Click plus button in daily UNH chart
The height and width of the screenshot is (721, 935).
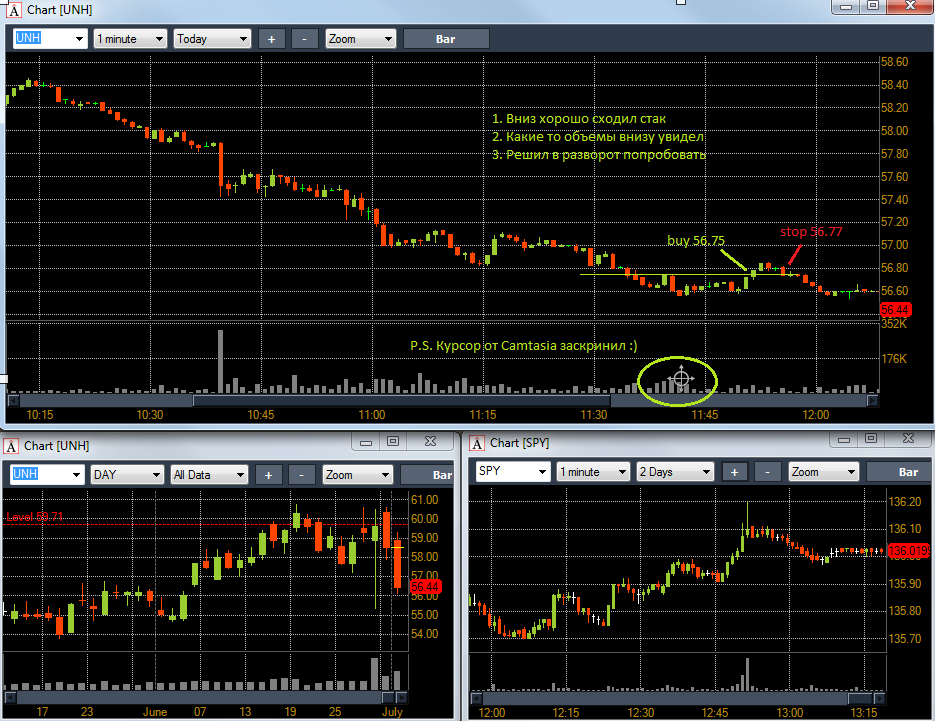pyautogui.click(x=268, y=475)
